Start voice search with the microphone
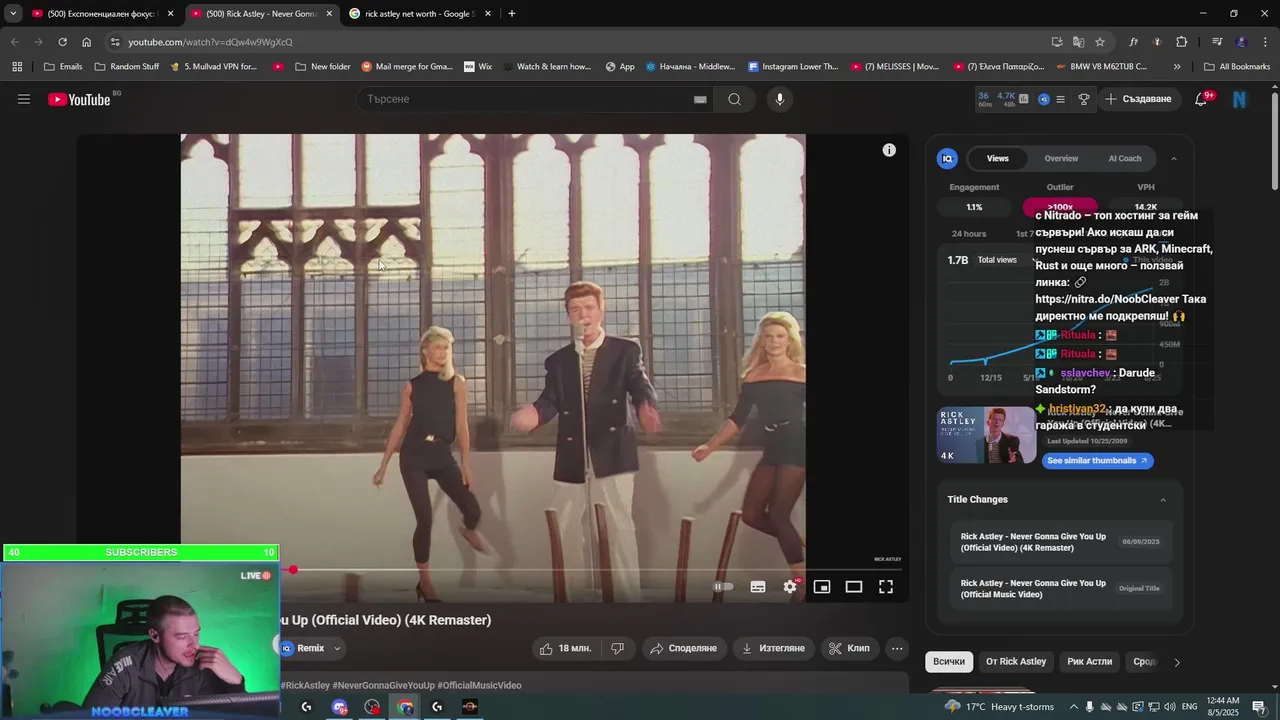This screenshot has height=720, width=1280. [780, 99]
